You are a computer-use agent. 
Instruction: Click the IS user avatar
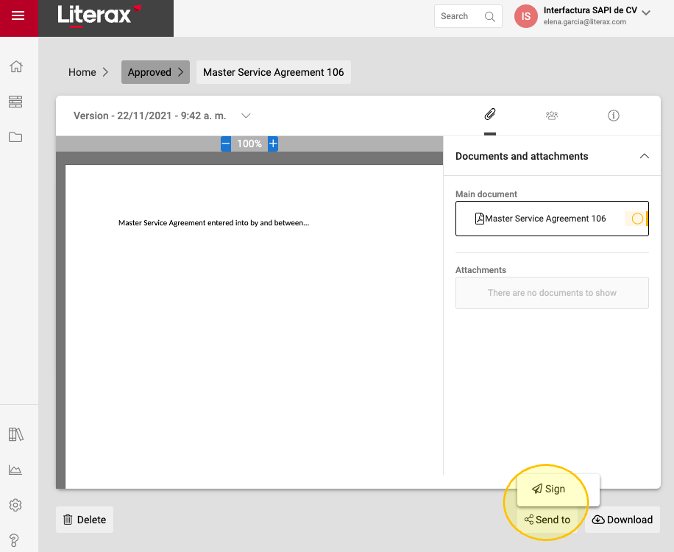click(526, 16)
